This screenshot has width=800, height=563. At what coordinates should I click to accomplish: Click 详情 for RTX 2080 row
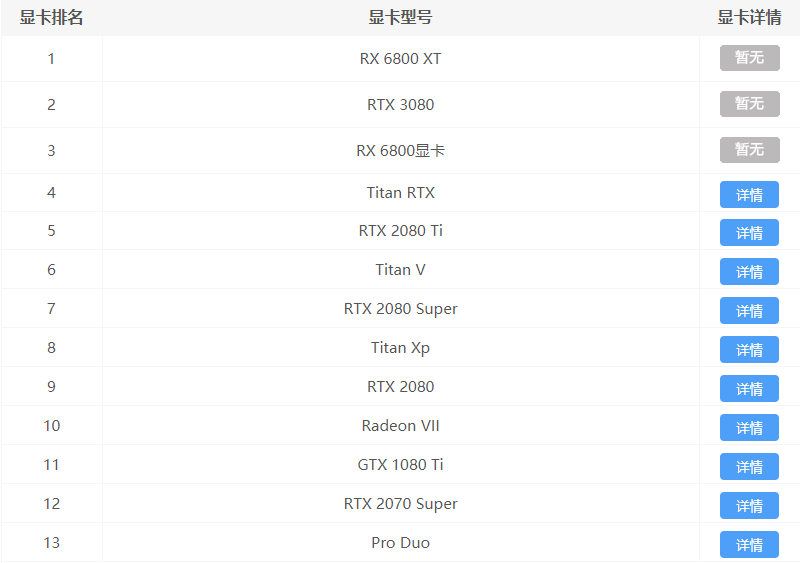(749, 389)
